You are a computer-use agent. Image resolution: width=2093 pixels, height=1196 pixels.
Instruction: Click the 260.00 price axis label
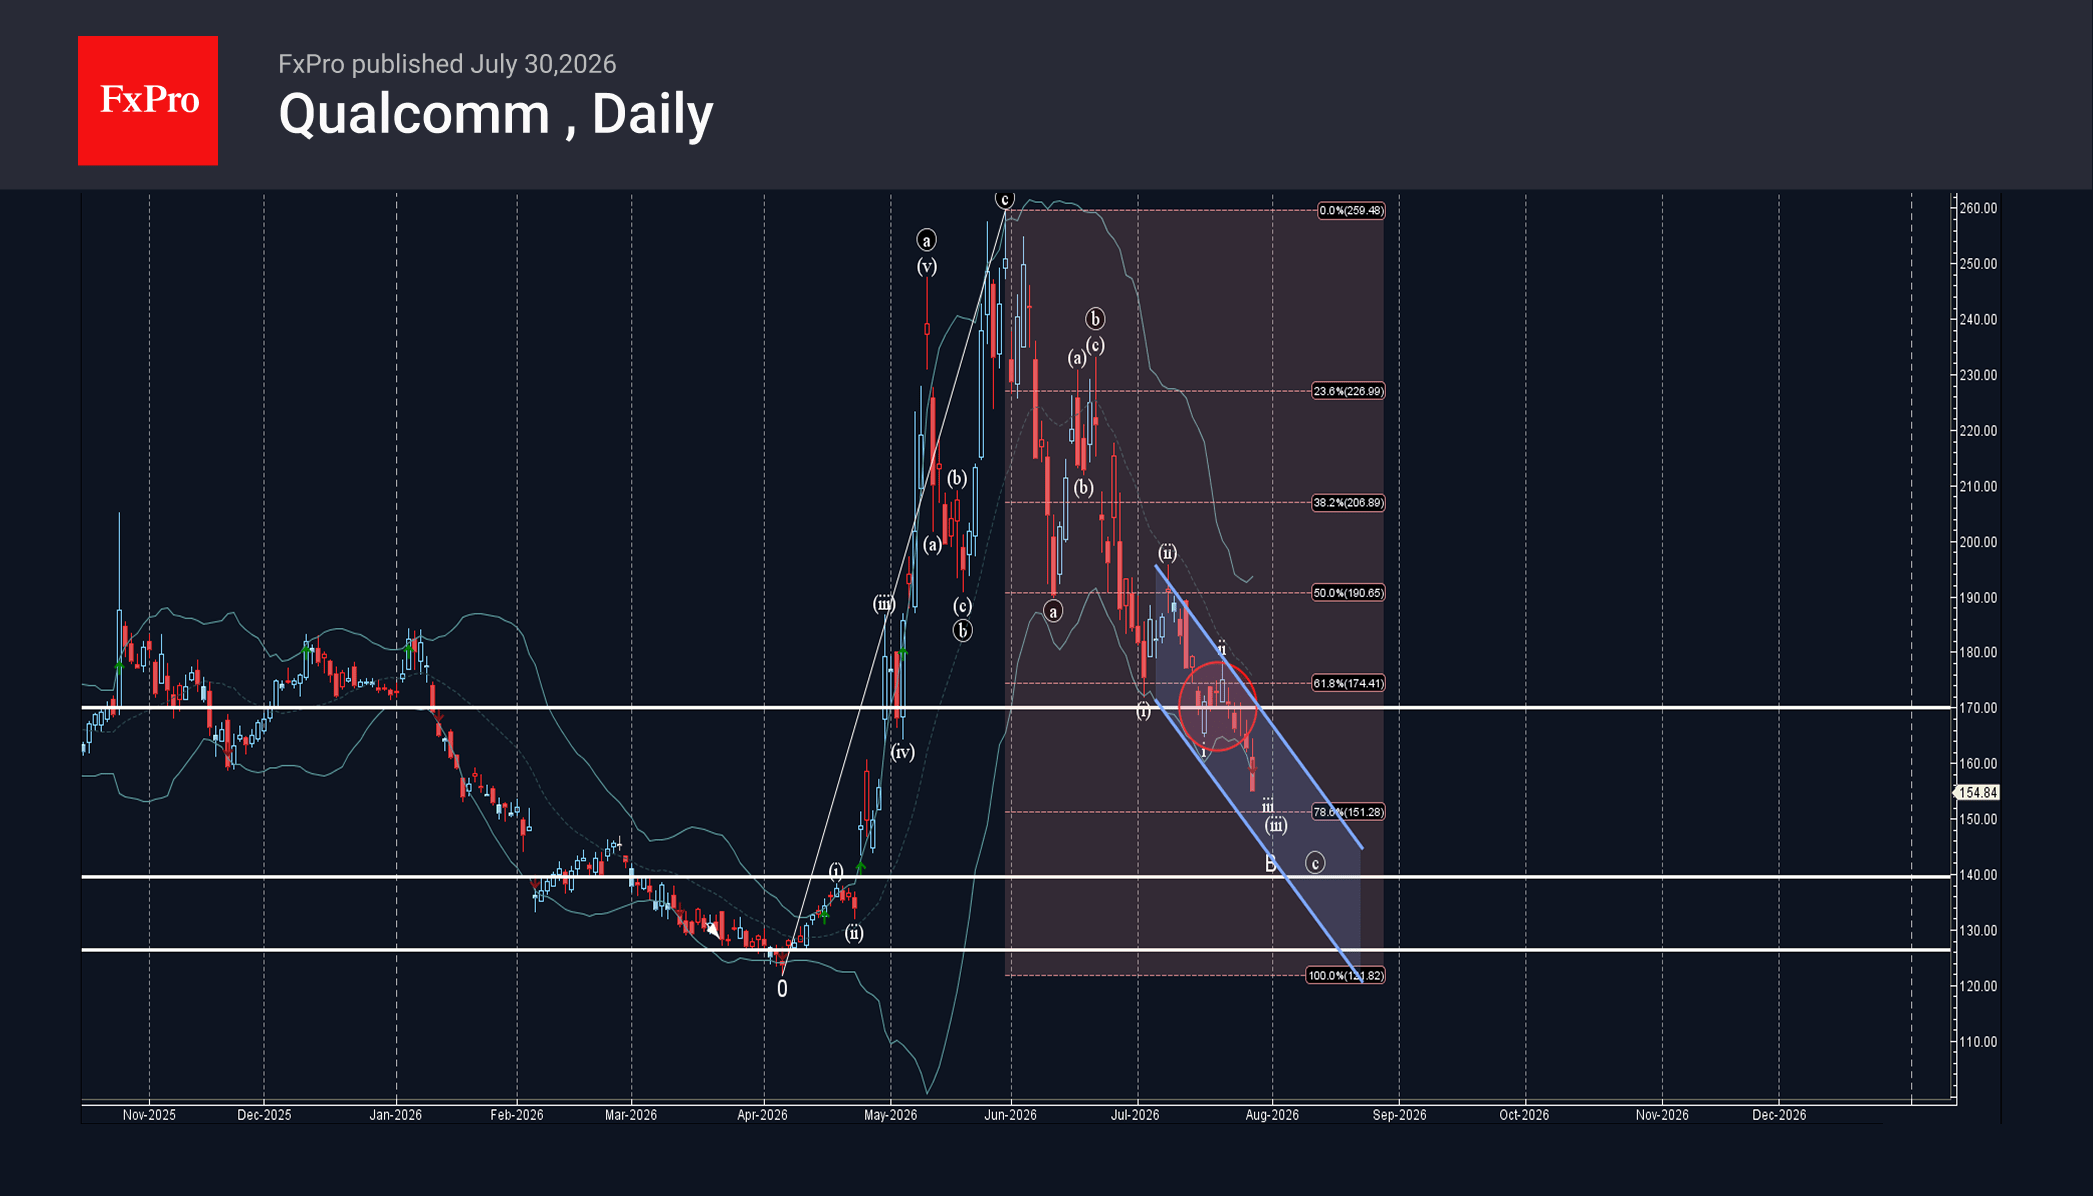(x=1978, y=209)
